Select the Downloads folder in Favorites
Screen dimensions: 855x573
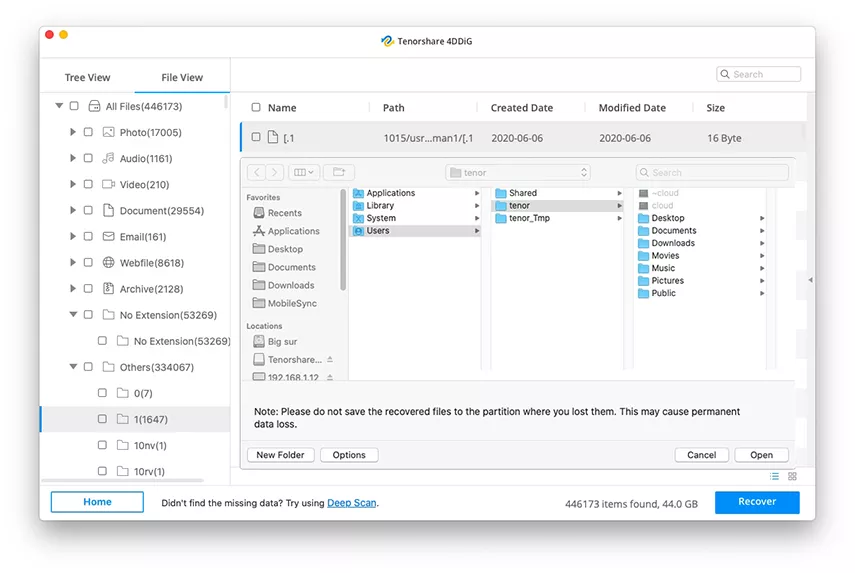[290, 285]
